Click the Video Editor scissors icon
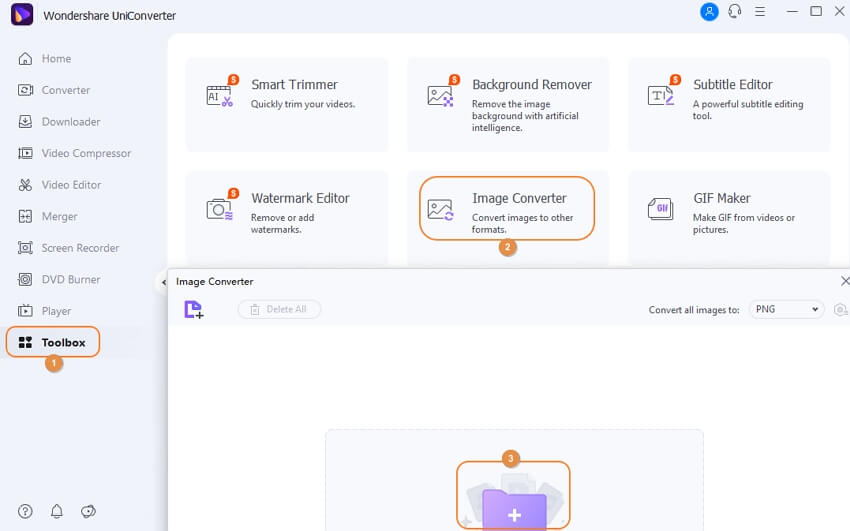 point(25,185)
